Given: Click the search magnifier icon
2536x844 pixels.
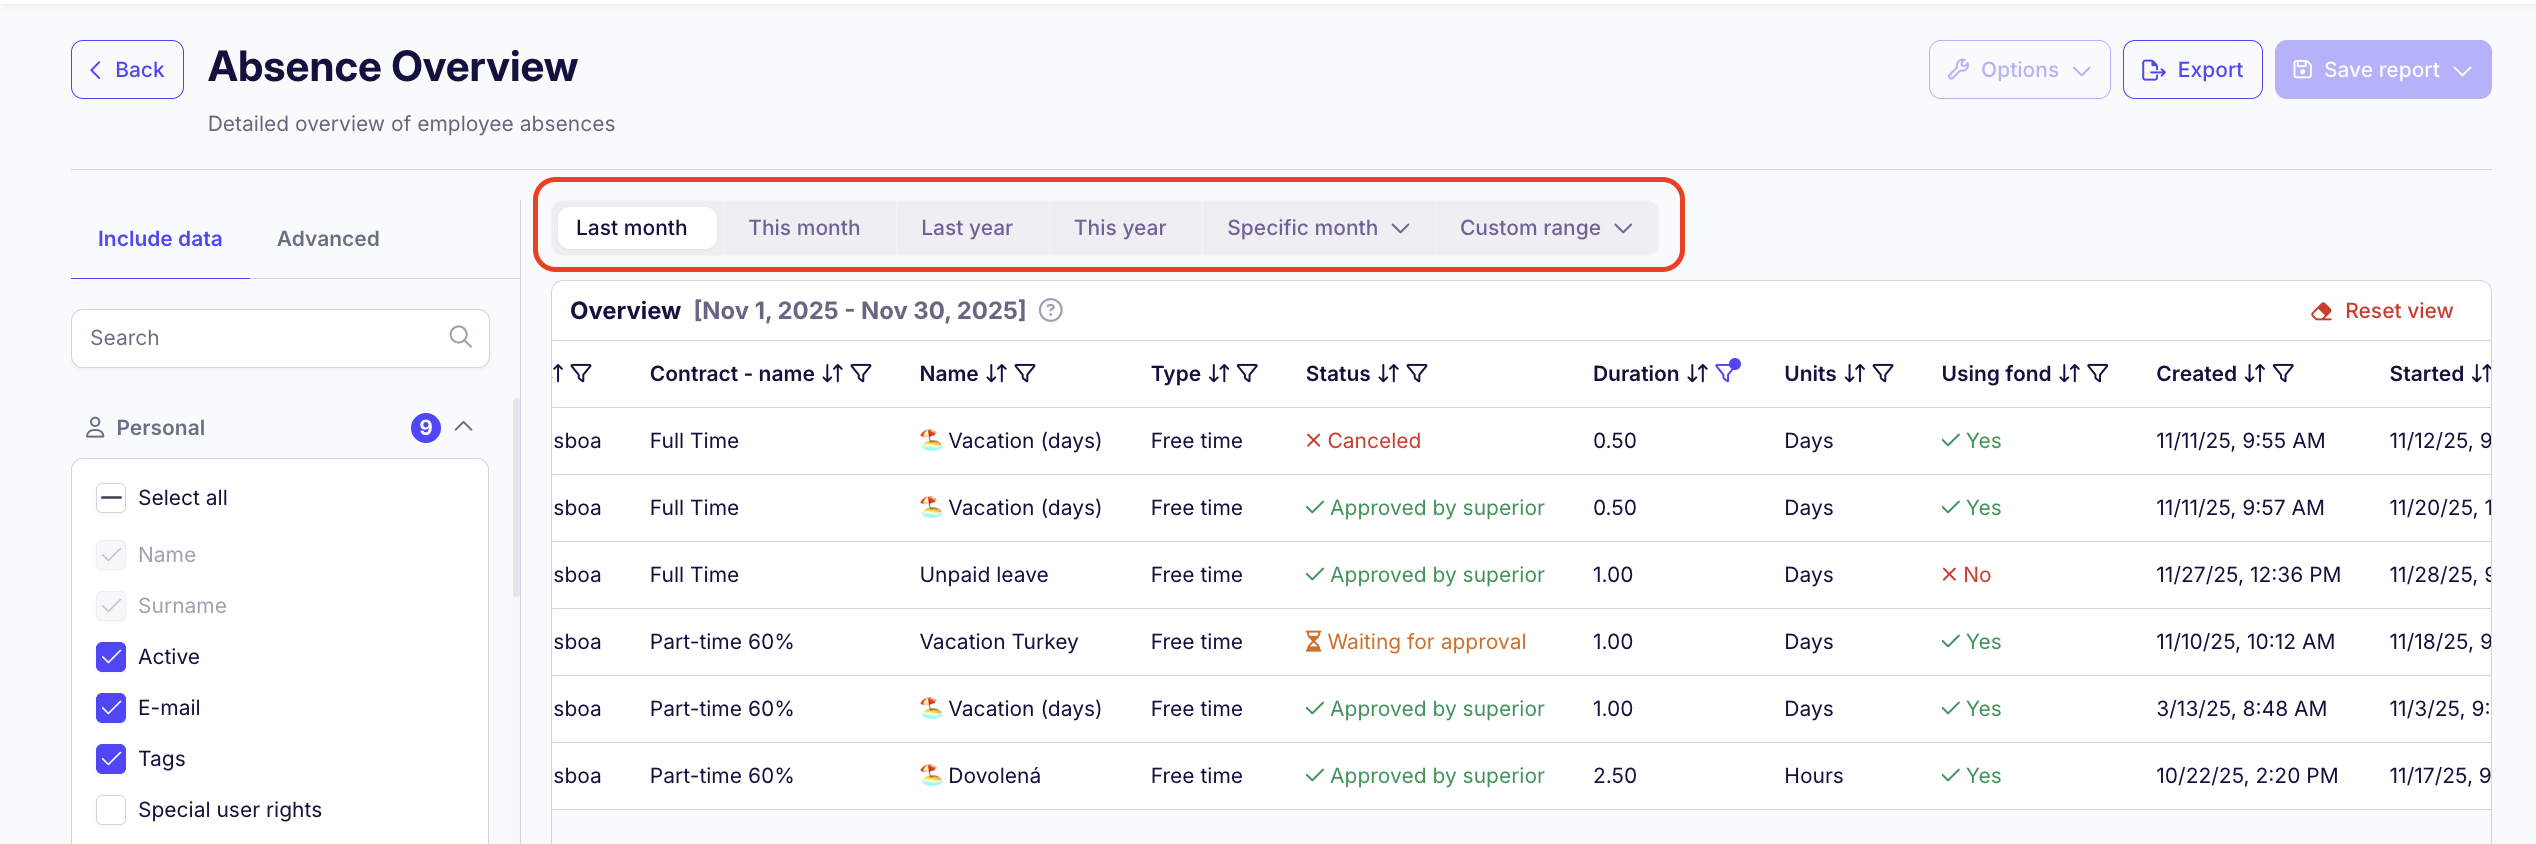Looking at the screenshot, I should (460, 338).
